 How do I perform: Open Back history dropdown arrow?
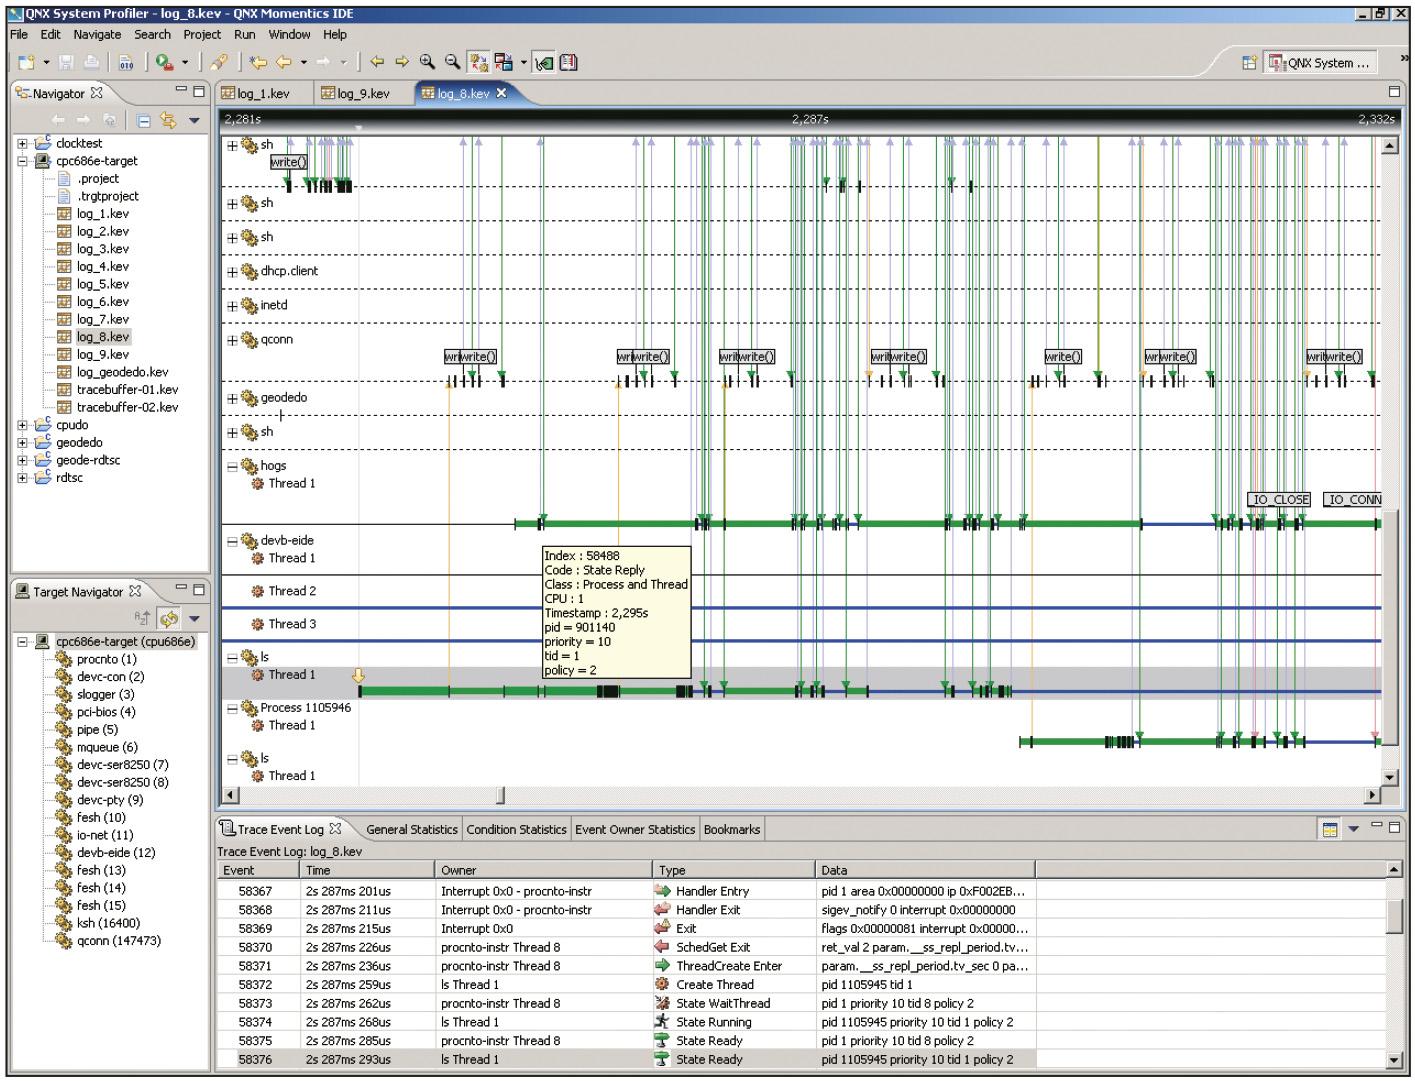303,63
